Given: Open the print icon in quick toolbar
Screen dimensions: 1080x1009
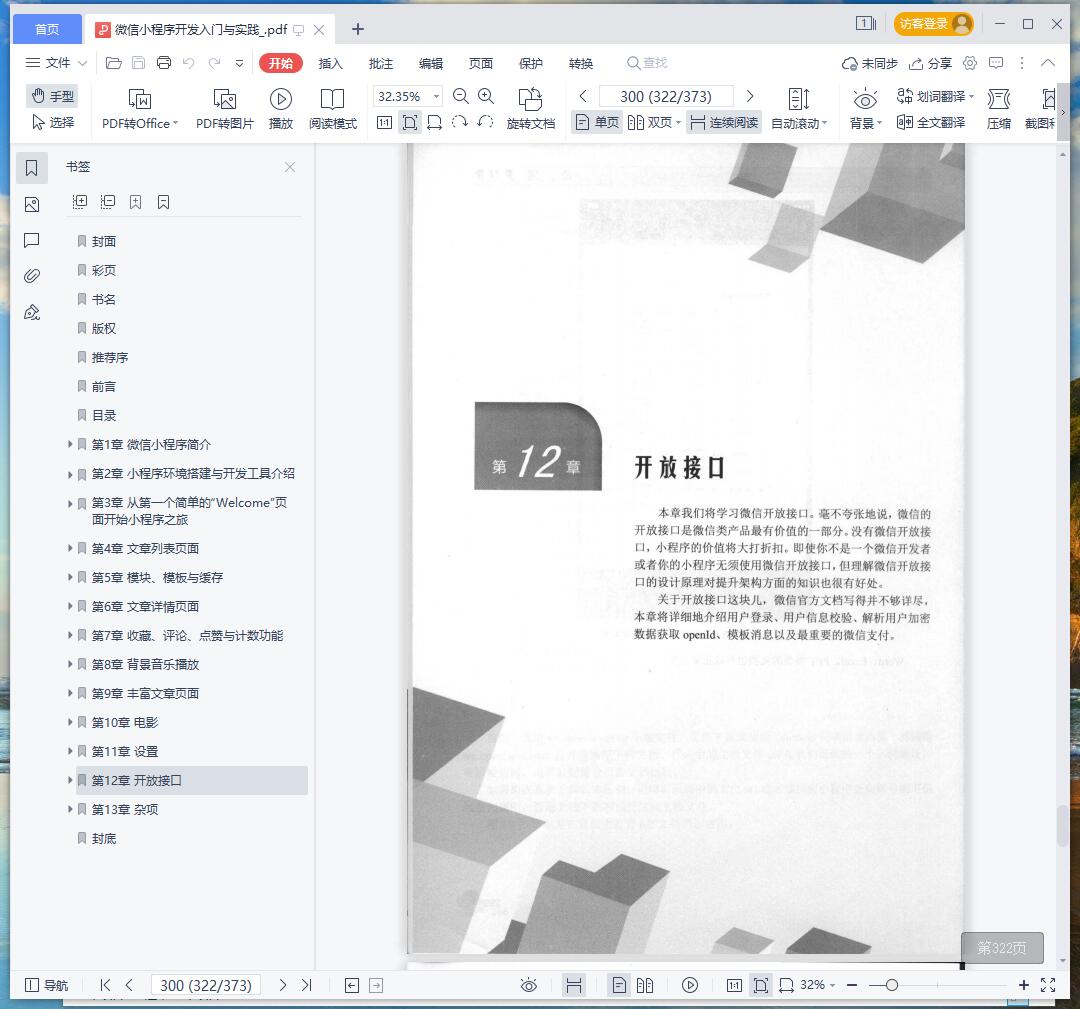Looking at the screenshot, I should coord(164,63).
